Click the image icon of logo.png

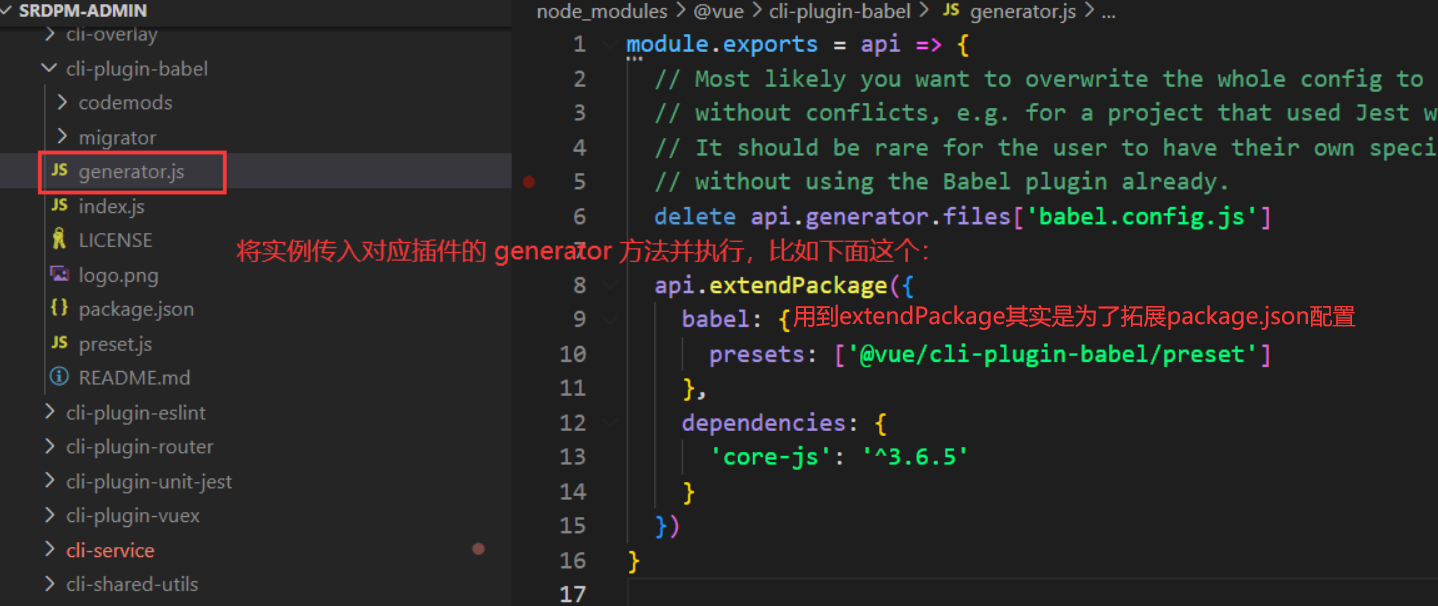59,275
